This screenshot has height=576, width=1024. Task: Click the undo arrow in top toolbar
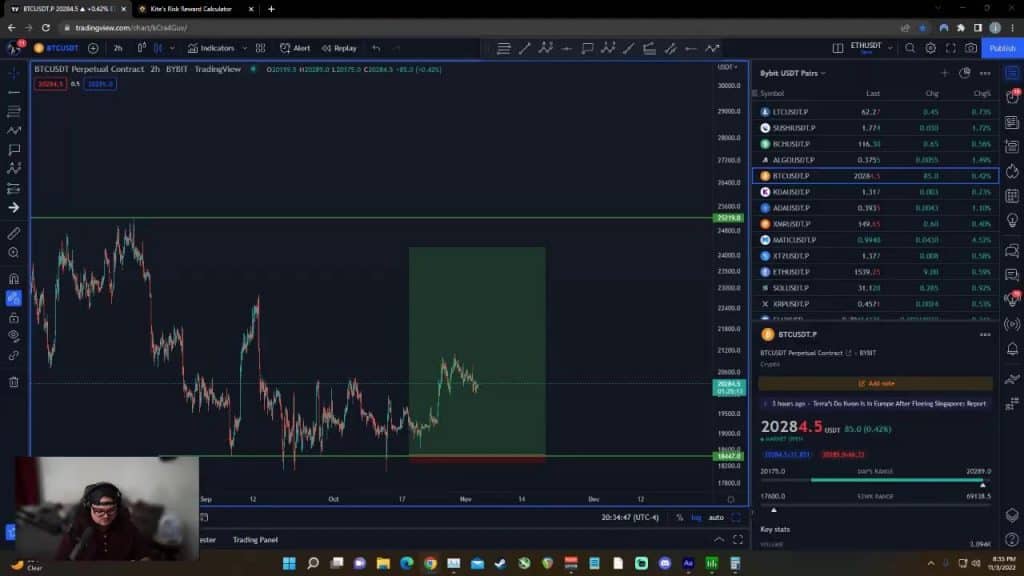pos(376,48)
